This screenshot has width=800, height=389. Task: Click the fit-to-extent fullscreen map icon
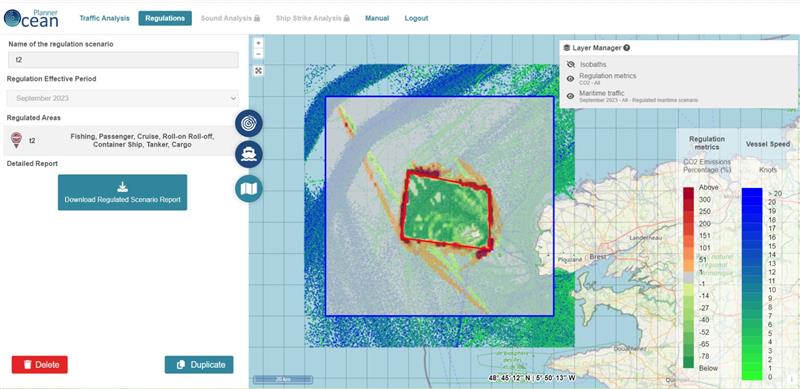259,71
